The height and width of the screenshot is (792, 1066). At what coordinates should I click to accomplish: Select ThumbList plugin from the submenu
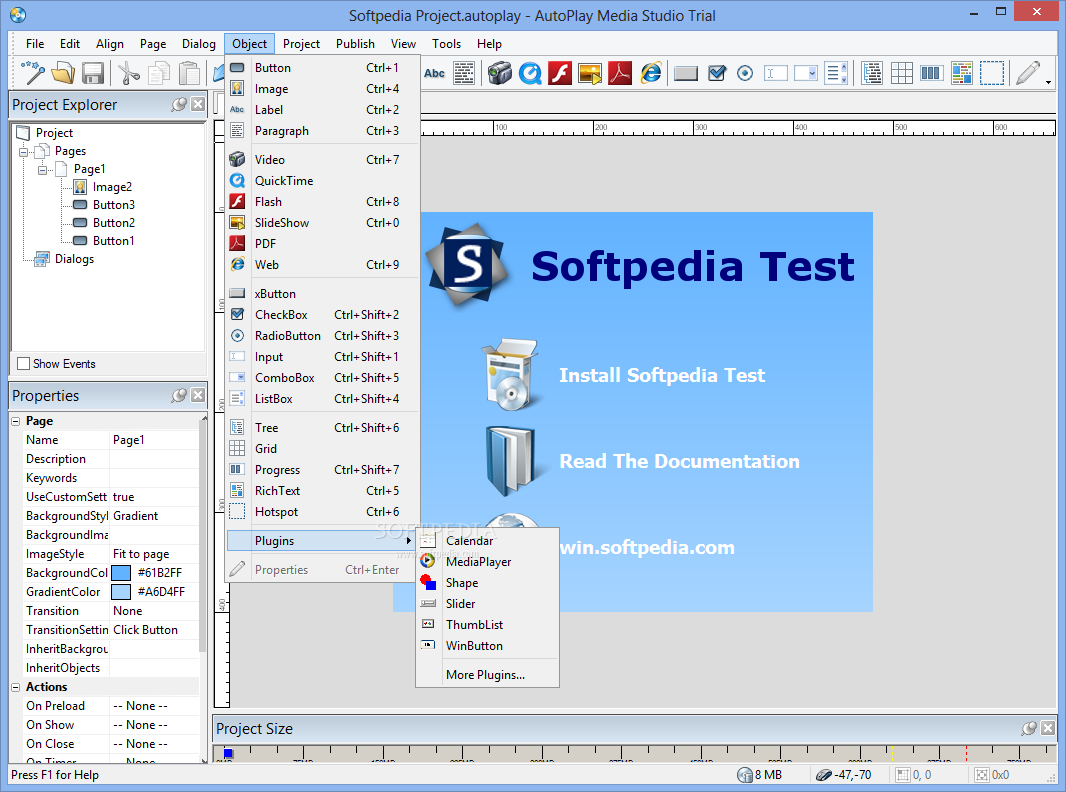(487, 625)
